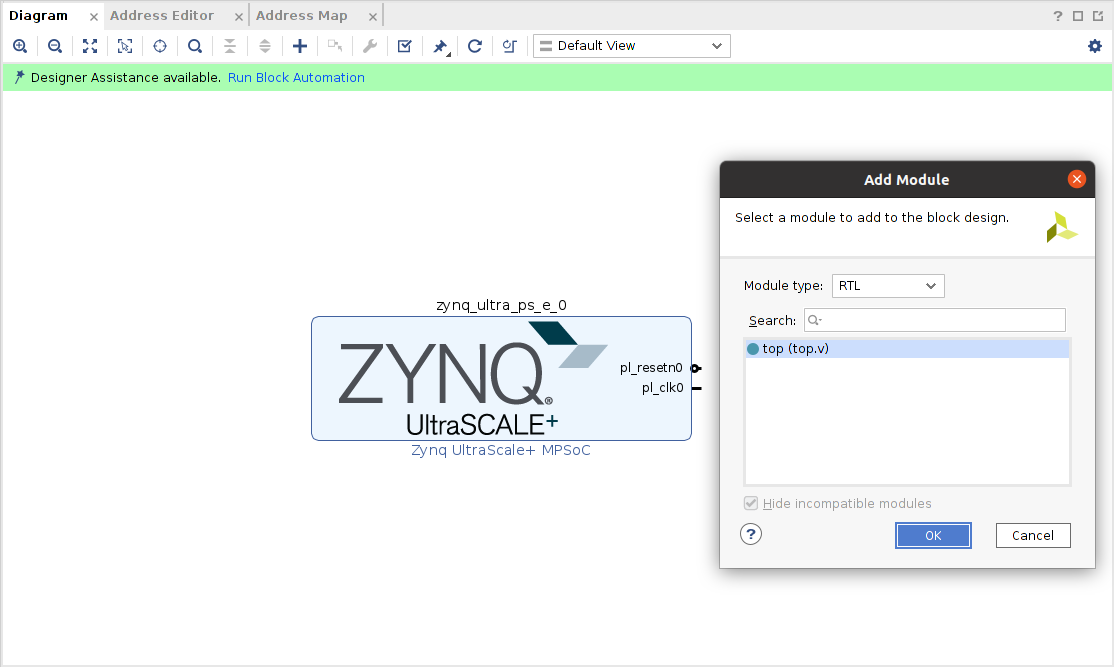This screenshot has height=667, width=1114.
Task: Click OK in Add Module dialog
Action: tap(933, 536)
